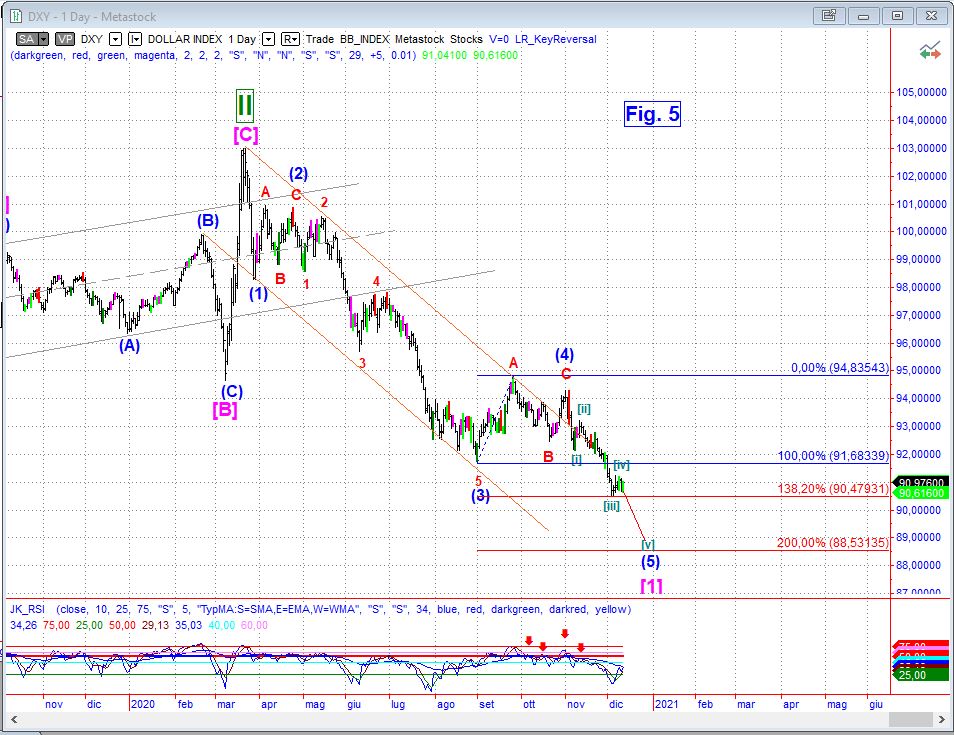Toggle the VP button
This screenshot has height=735, width=954.
[x=65, y=39]
